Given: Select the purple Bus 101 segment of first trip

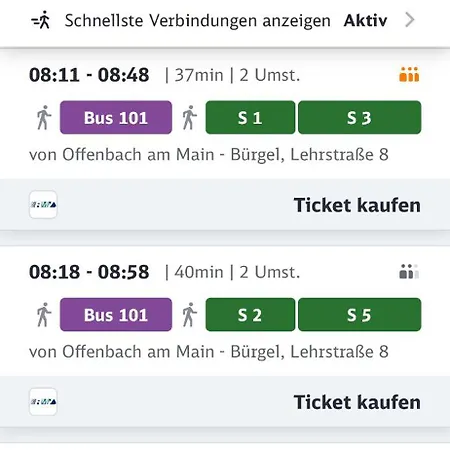Looking at the screenshot, I should [x=116, y=117].
